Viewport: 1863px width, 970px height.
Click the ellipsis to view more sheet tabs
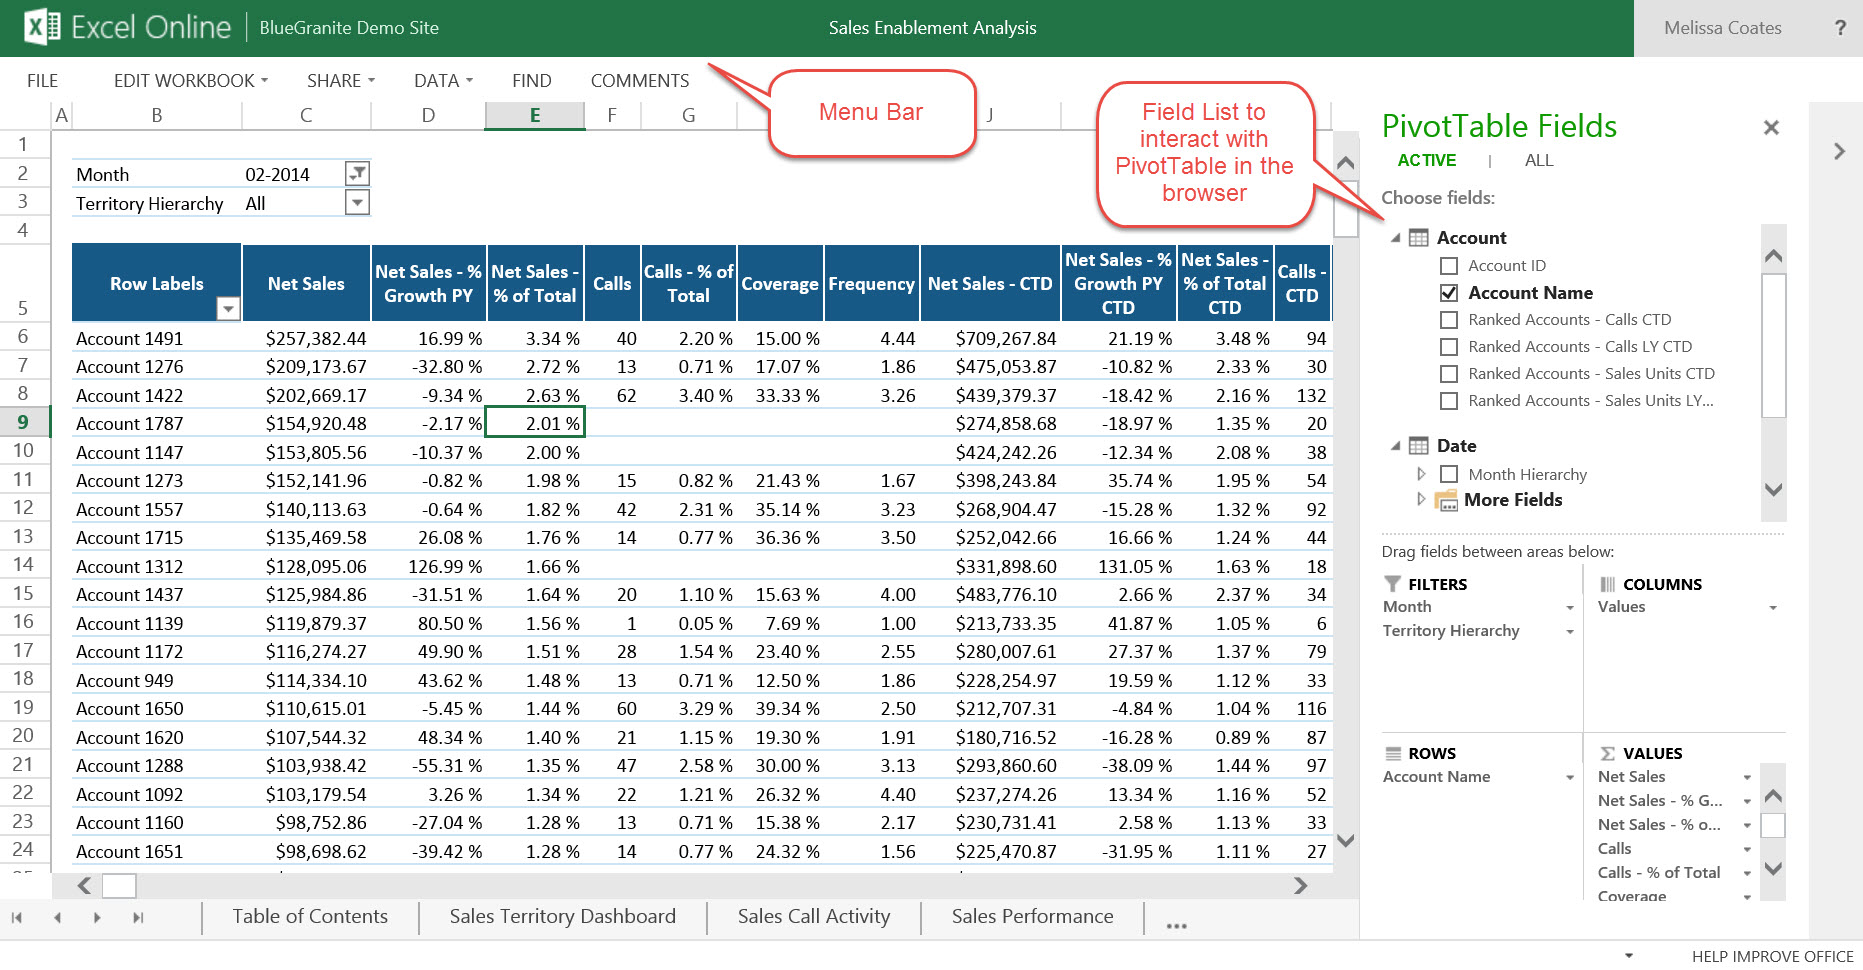1175,925
